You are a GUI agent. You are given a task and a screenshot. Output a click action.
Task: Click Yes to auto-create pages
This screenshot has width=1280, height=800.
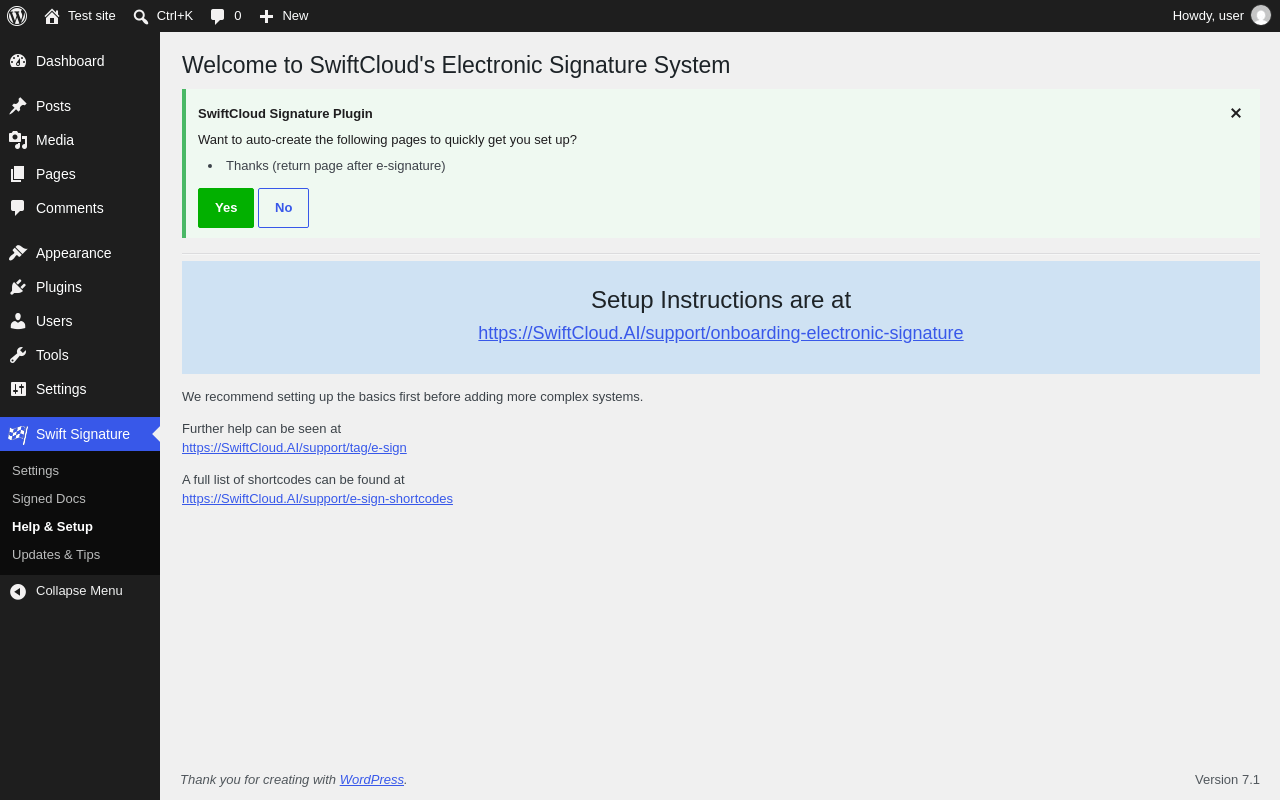point(226,208)
